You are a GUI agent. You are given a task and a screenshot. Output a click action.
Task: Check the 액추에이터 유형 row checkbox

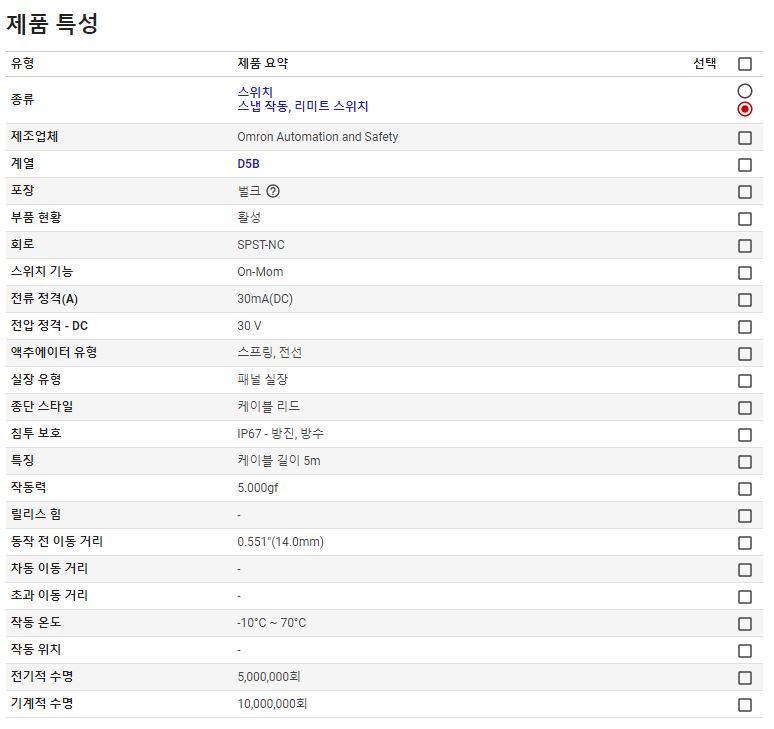pos(744,354)
